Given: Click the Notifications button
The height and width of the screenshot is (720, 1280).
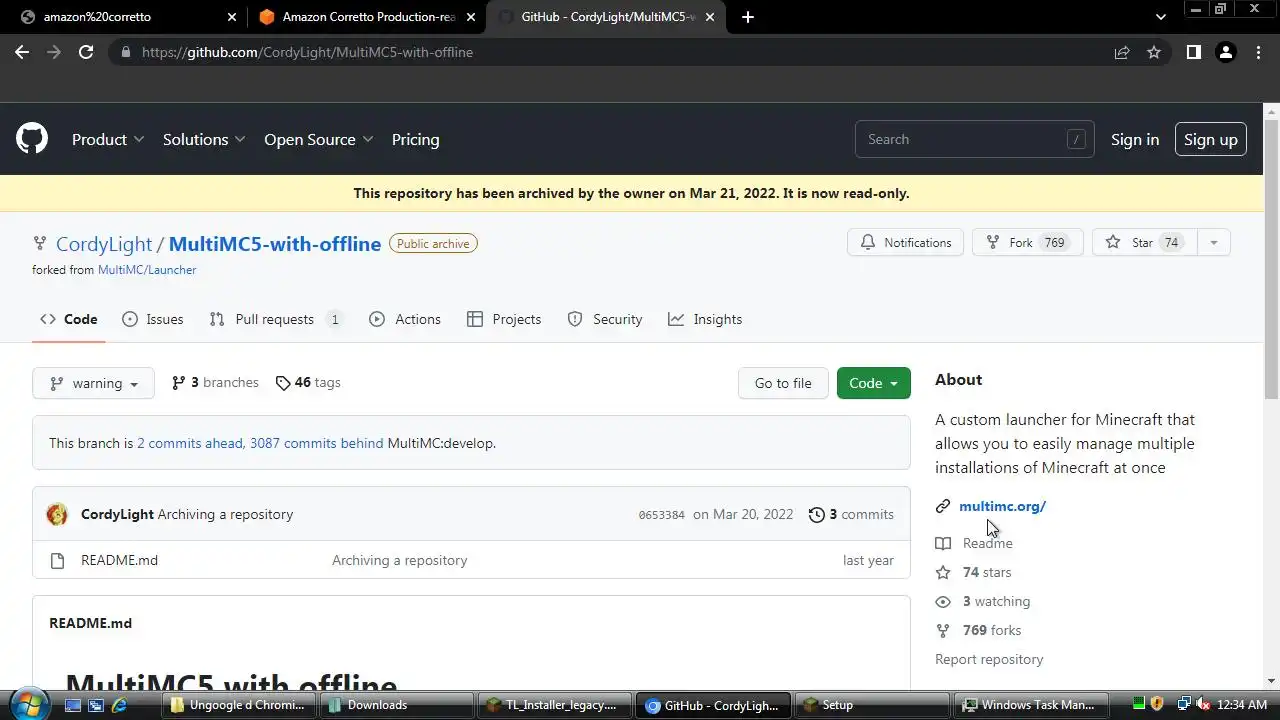Looking at the screenshot, I should pyautogui.click(x=906, y=242).
